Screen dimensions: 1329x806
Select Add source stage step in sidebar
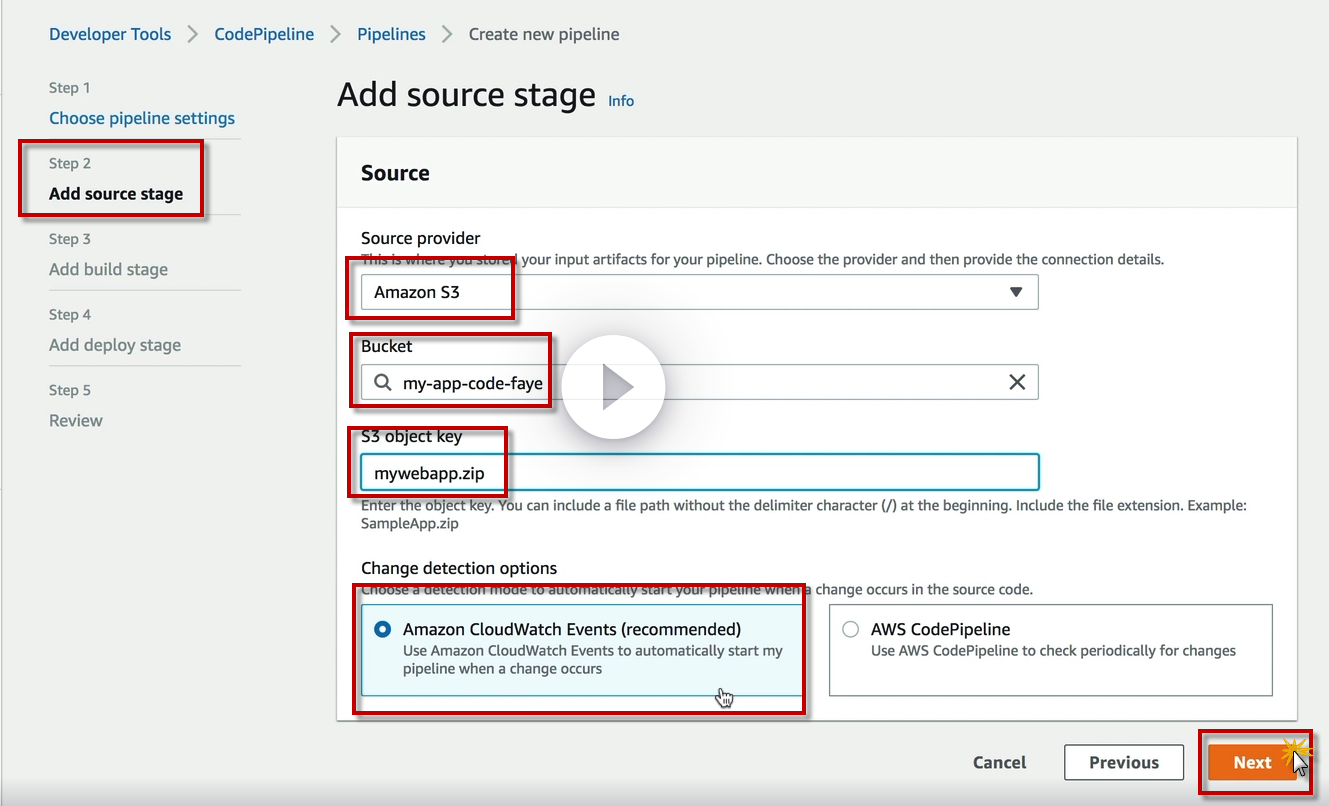116,194
